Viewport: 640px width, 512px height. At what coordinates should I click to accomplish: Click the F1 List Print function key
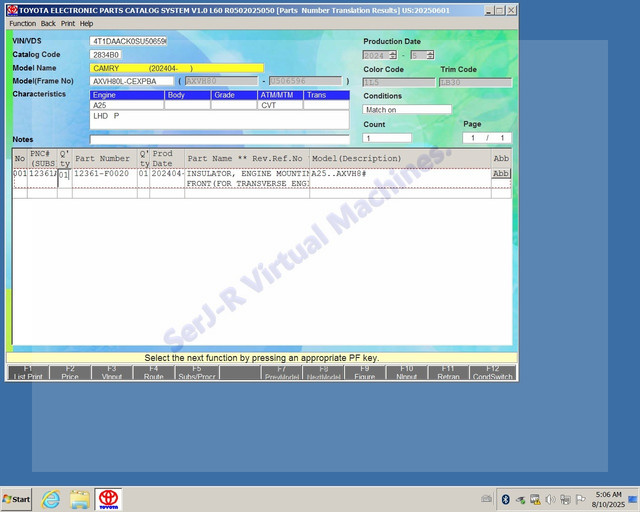pos(28,372)
